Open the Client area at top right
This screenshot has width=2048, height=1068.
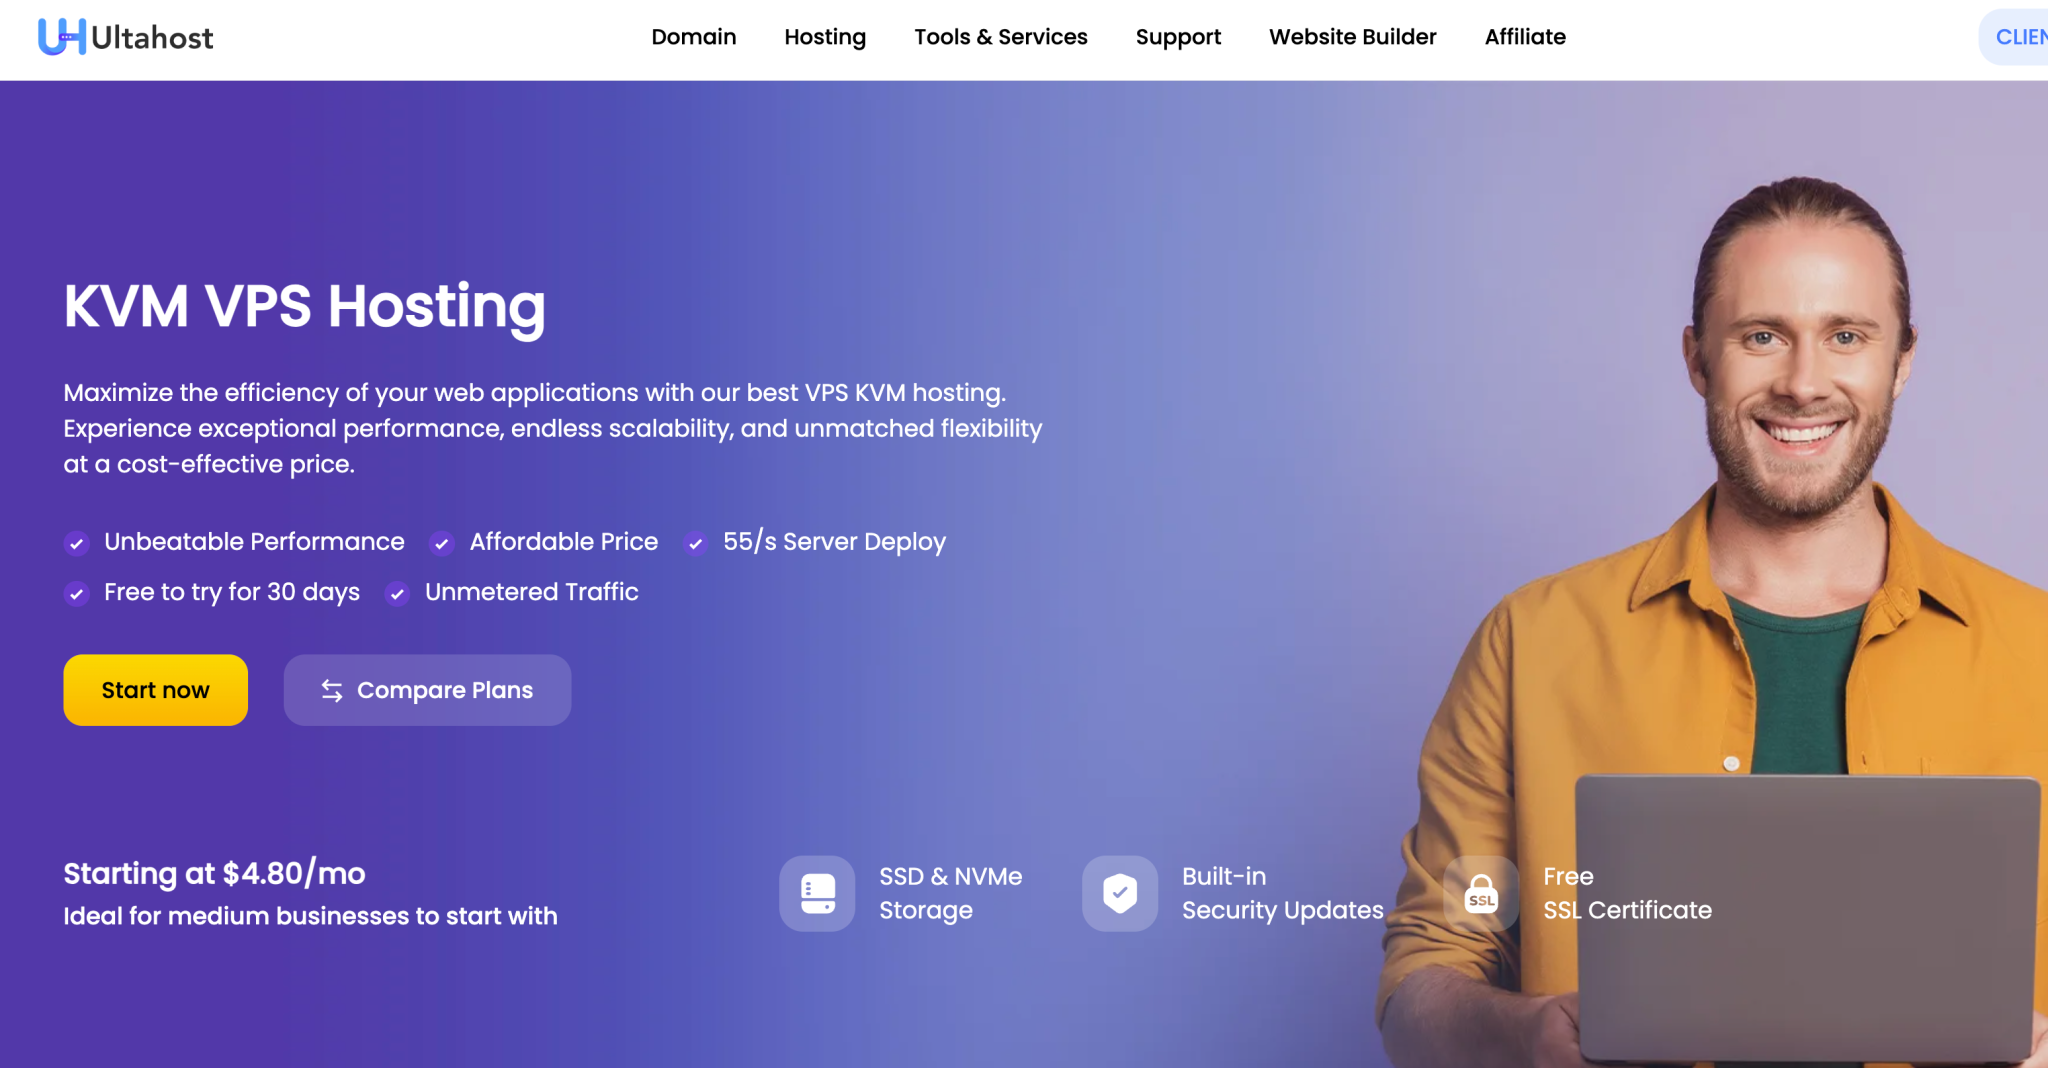click(2020, 36)
